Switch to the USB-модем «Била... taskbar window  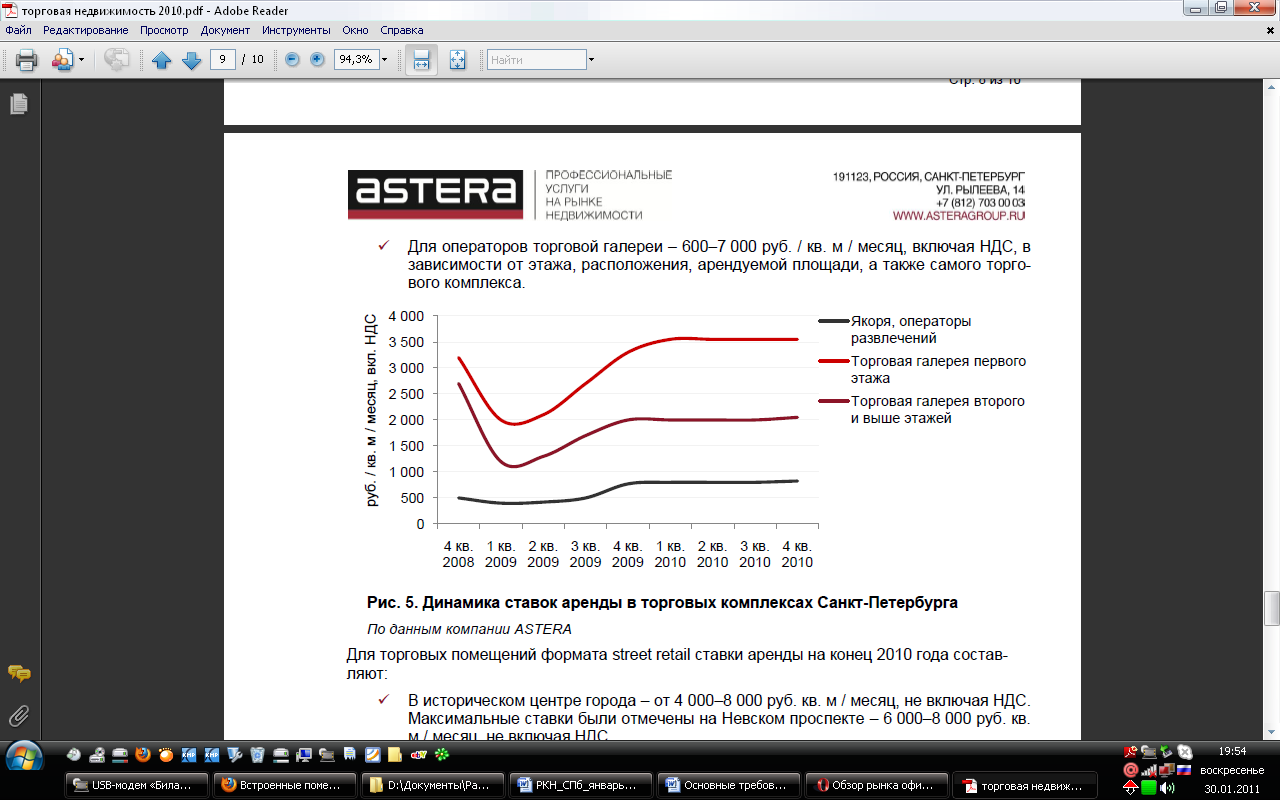tap(138, 785)
